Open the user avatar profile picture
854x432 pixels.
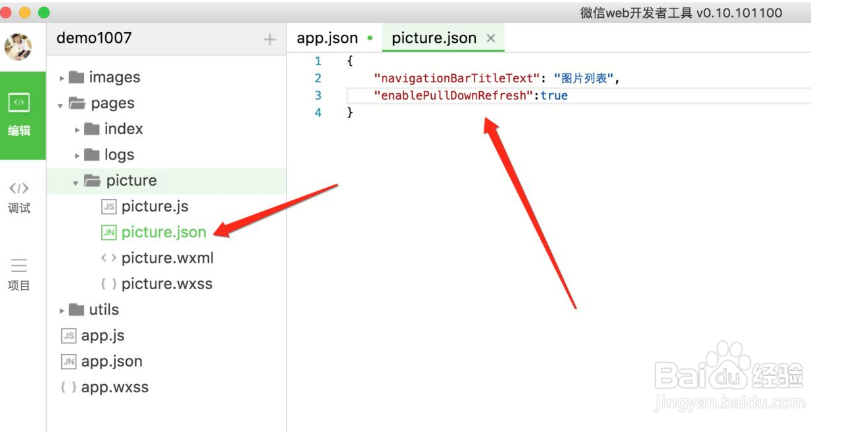click(18, 47)
